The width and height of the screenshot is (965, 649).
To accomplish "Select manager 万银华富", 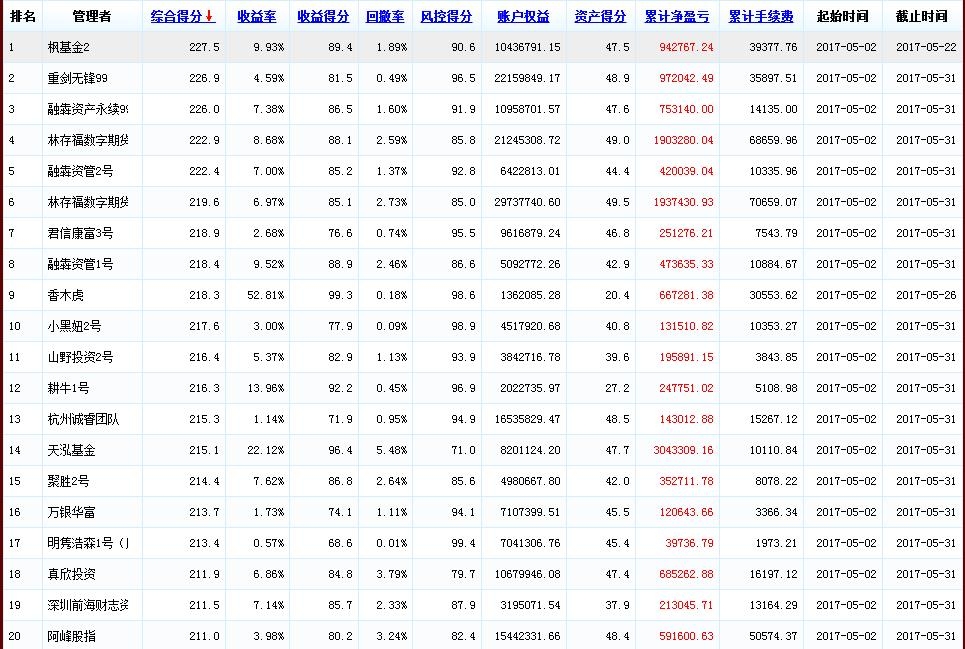I will tap(71, 512).
